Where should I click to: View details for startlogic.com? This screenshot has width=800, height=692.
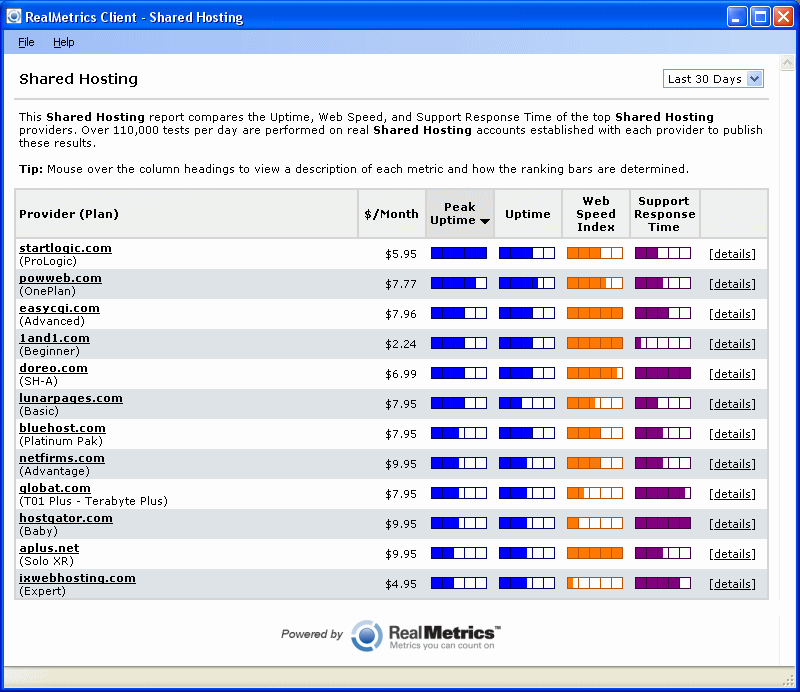click(732, 254)
